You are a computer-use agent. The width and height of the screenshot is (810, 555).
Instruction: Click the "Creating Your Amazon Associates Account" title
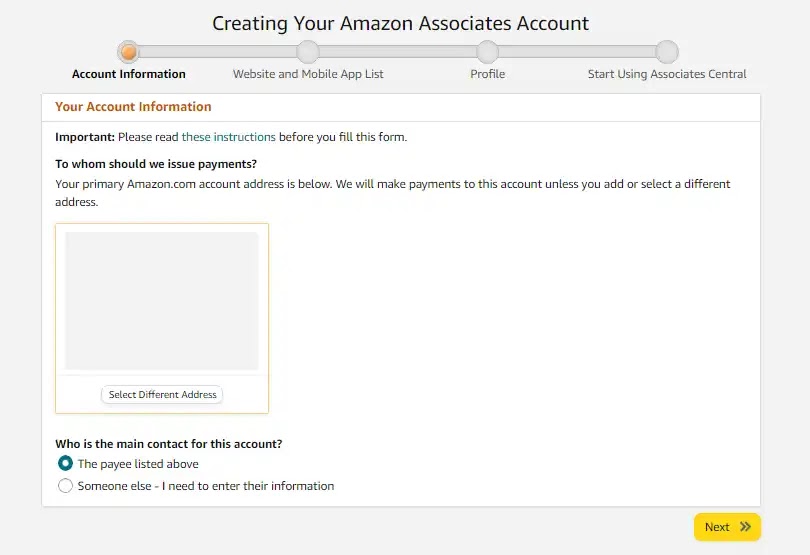coord(400,23)
